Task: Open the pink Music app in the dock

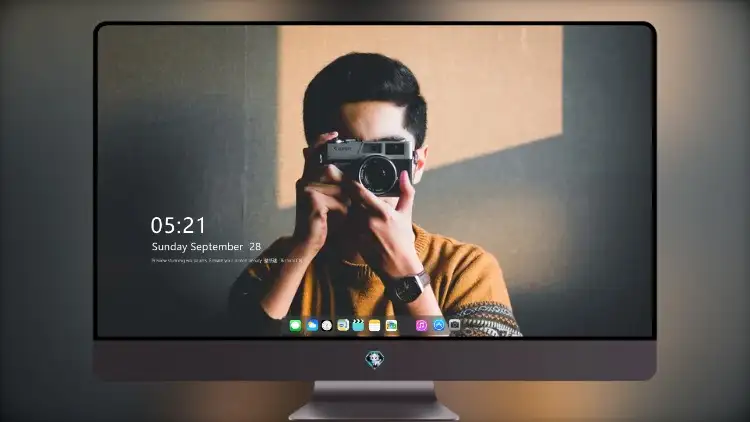Action: pyautogui.click(x=421, y=325)
